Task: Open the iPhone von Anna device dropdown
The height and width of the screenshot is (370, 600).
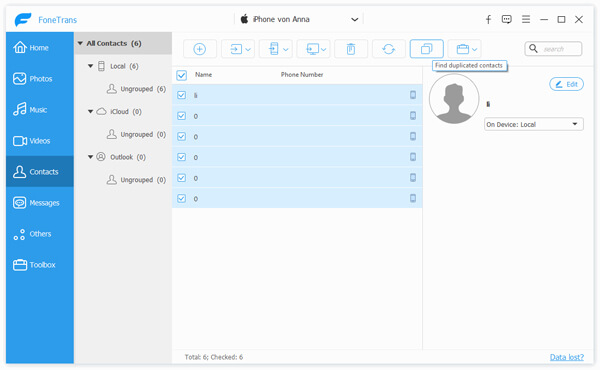Action: pyautogui.click(x=355, y=20)
